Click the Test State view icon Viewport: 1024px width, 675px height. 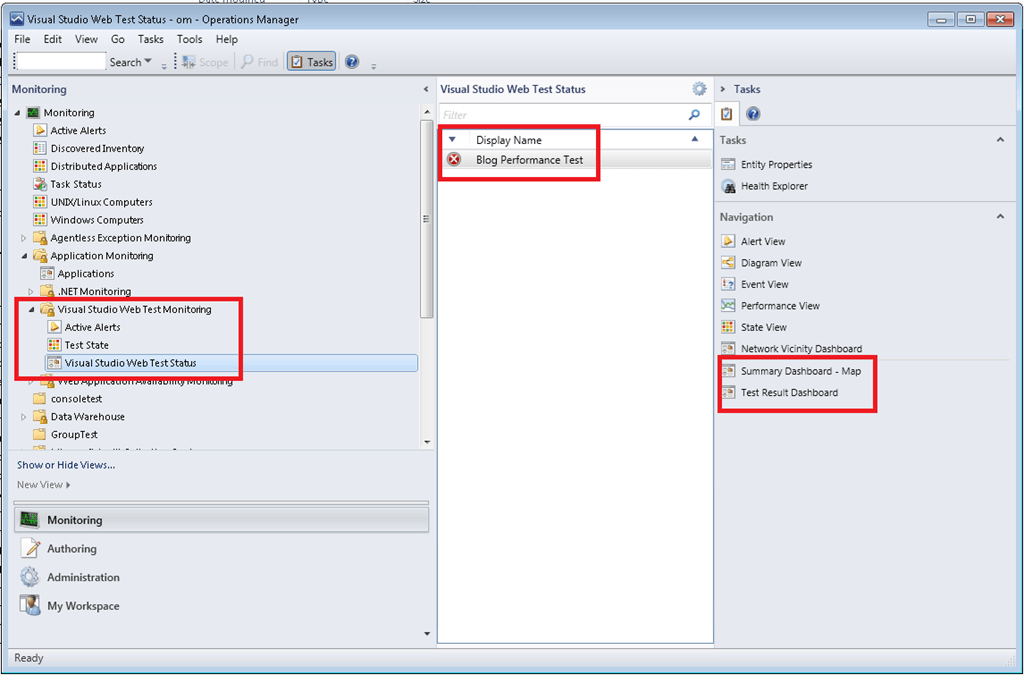[x=54, y=345]
